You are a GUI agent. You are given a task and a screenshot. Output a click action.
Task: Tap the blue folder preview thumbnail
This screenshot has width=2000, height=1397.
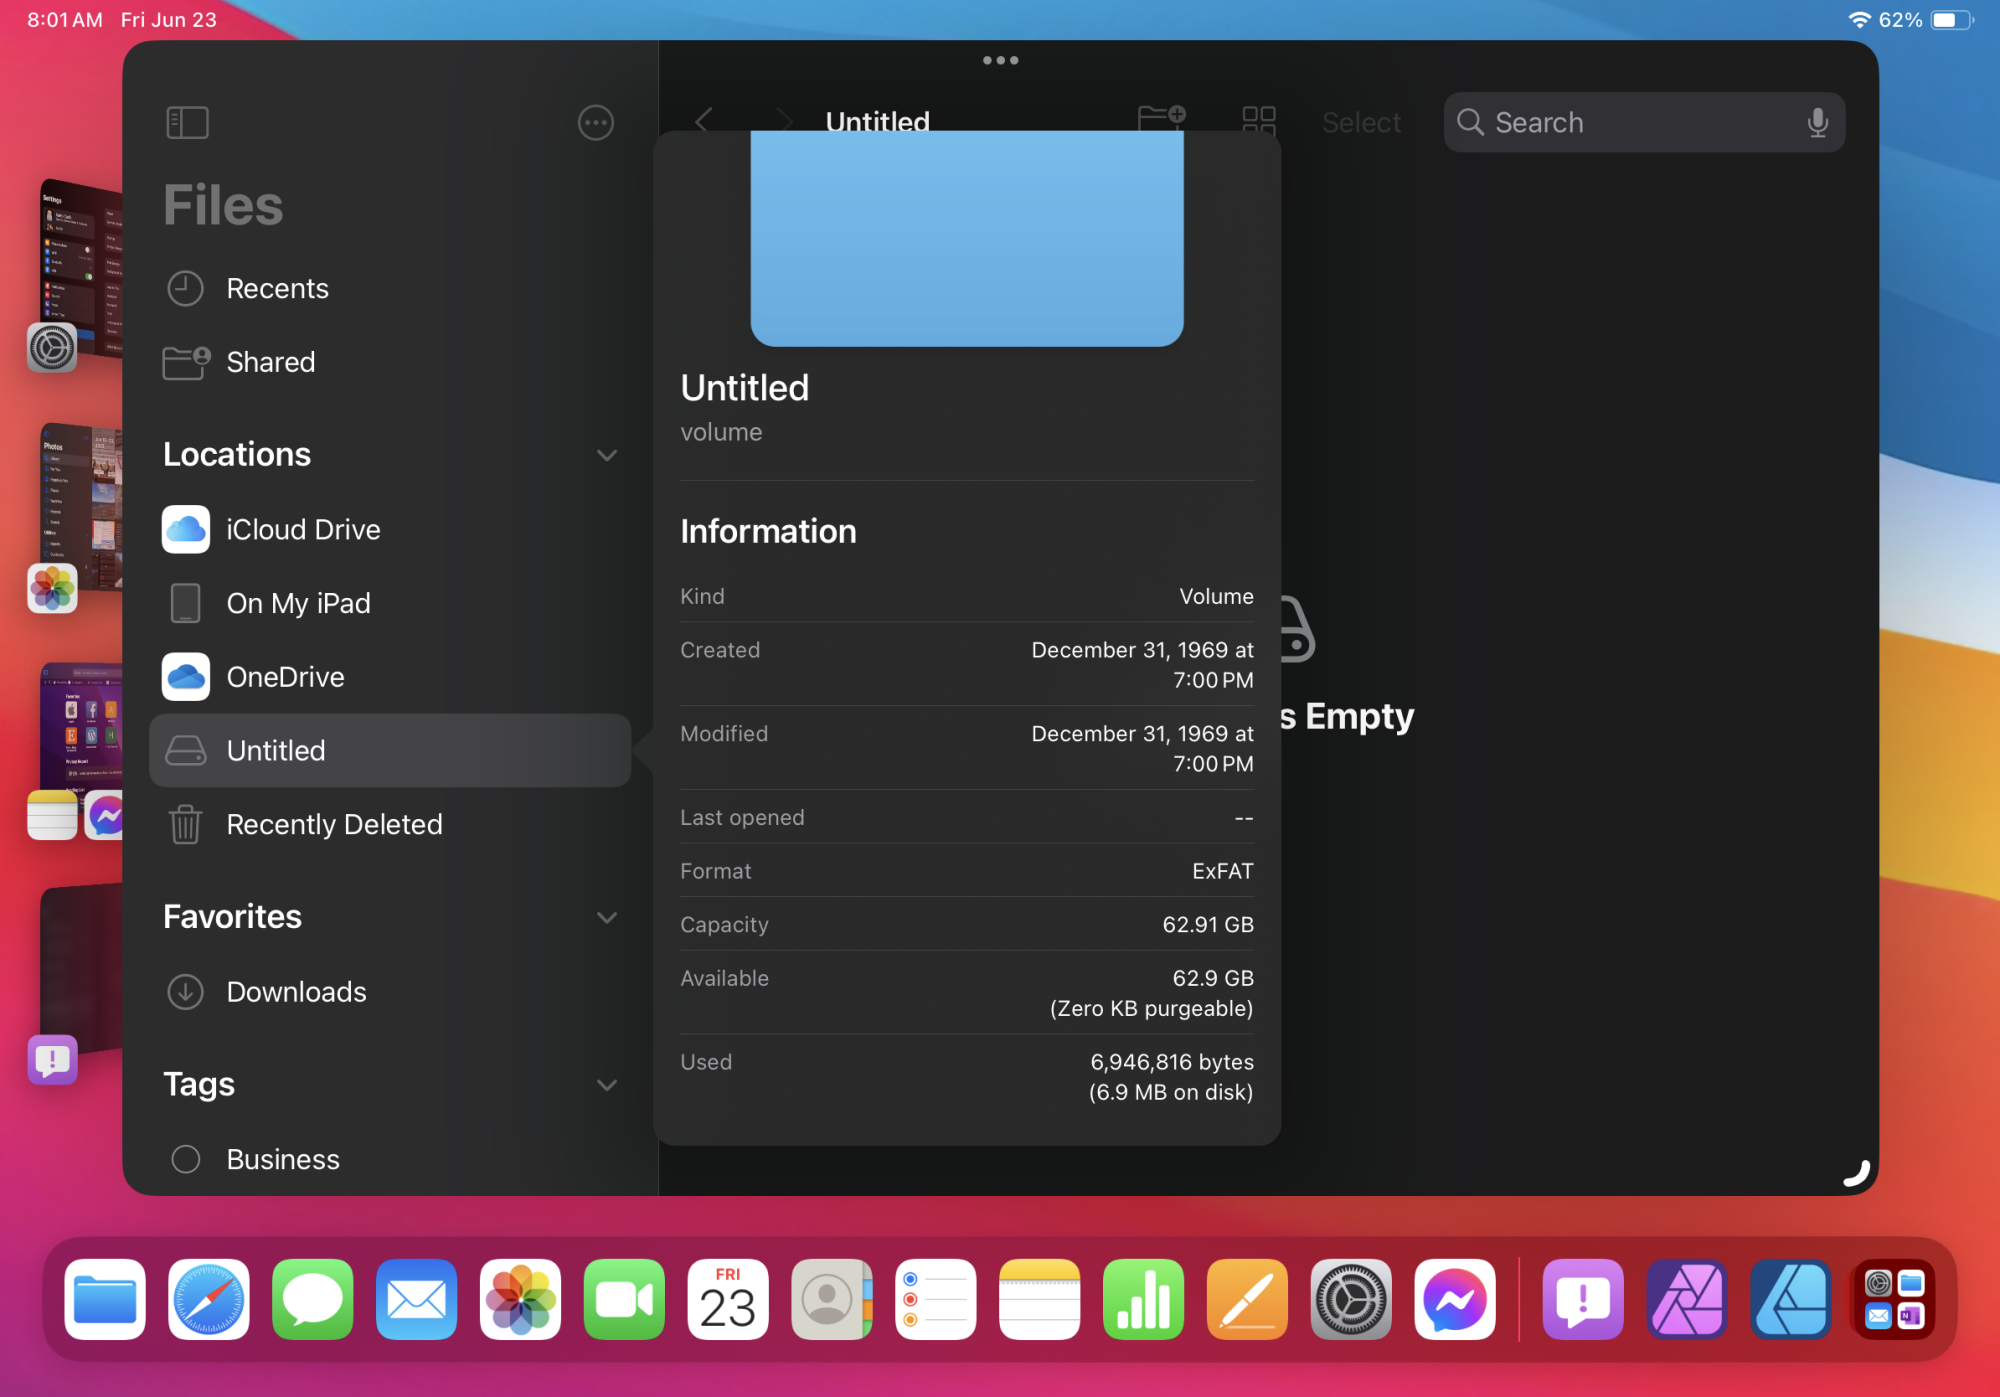(x=966, y=238)
